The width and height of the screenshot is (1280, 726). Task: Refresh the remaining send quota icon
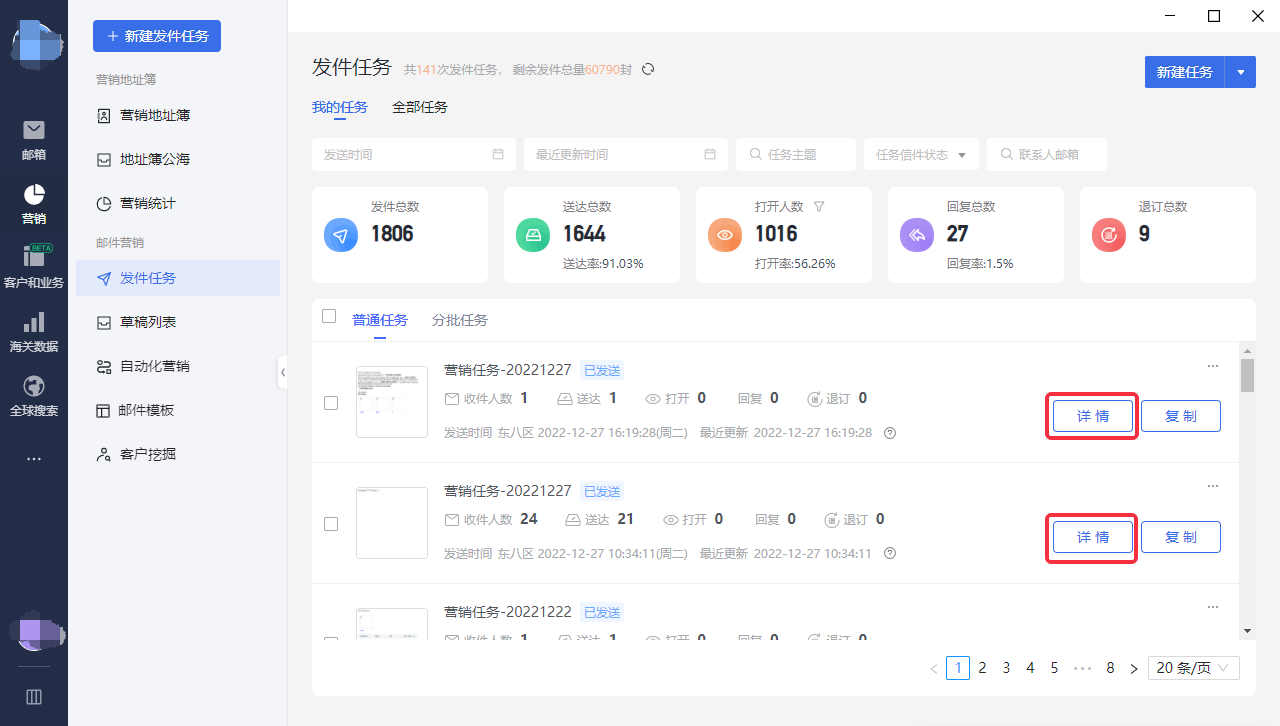648,69
